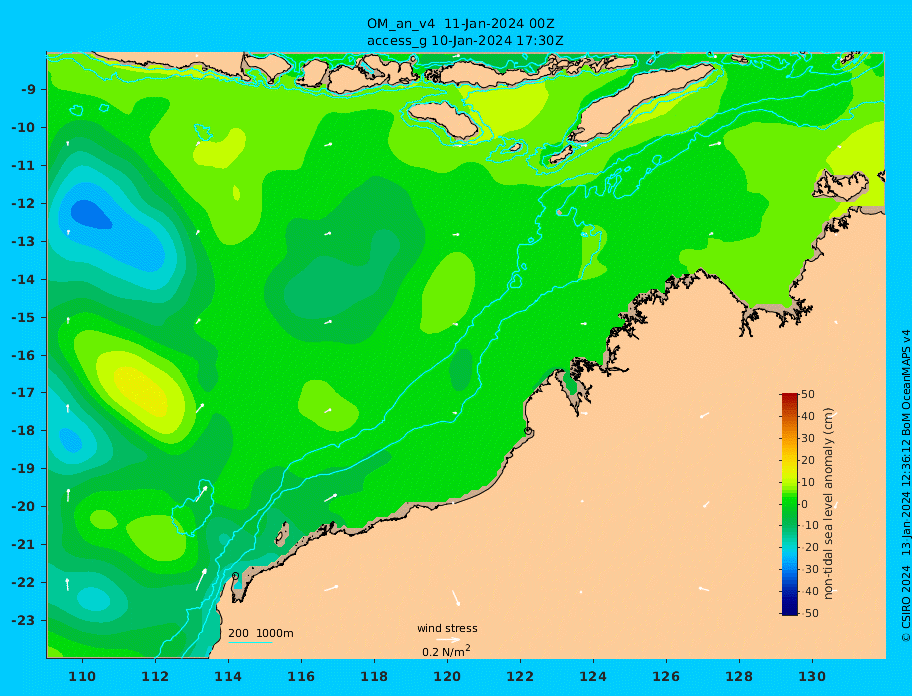This screenshot has height=696, width=912.
Task: Click the "non-tidal sea level anomaly (cm)" label
Action: pyautogui.click(x=828, y=504)
